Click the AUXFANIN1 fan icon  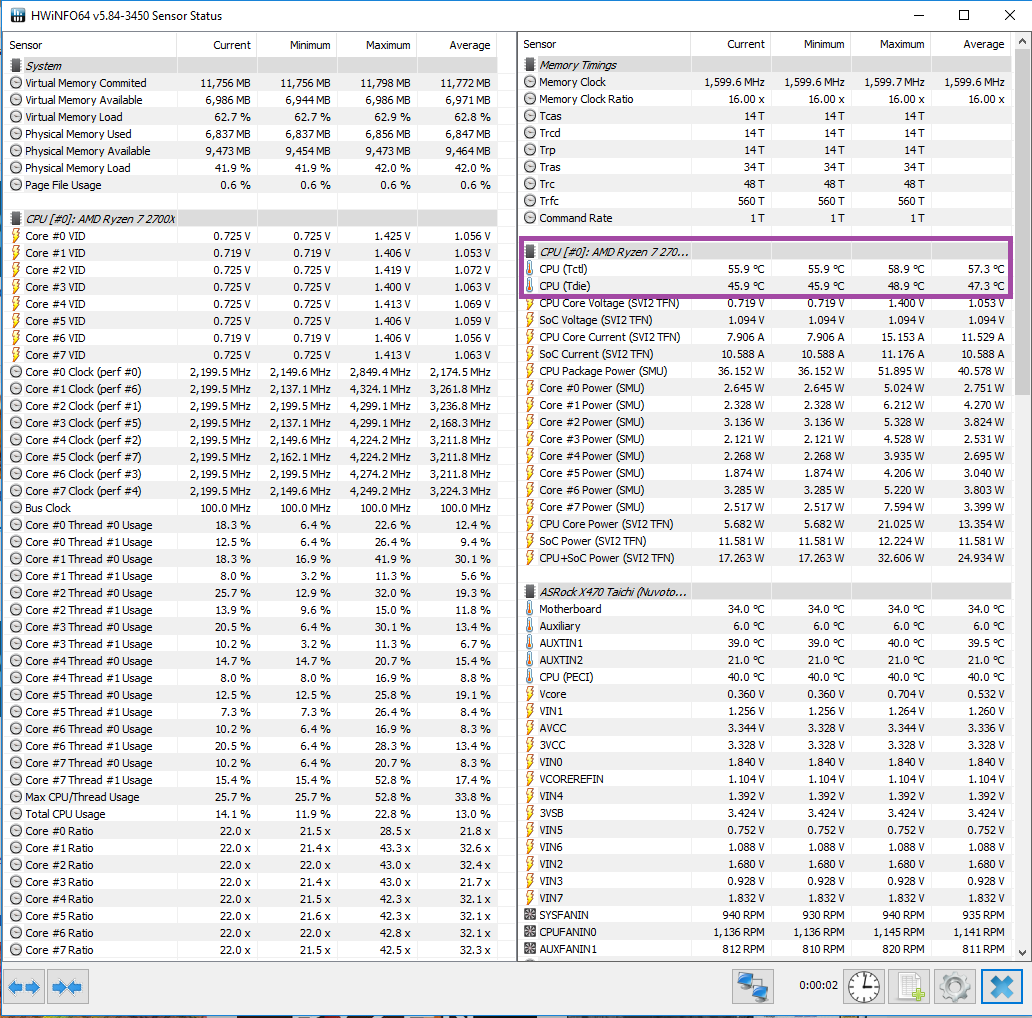(x=530, y=949)
